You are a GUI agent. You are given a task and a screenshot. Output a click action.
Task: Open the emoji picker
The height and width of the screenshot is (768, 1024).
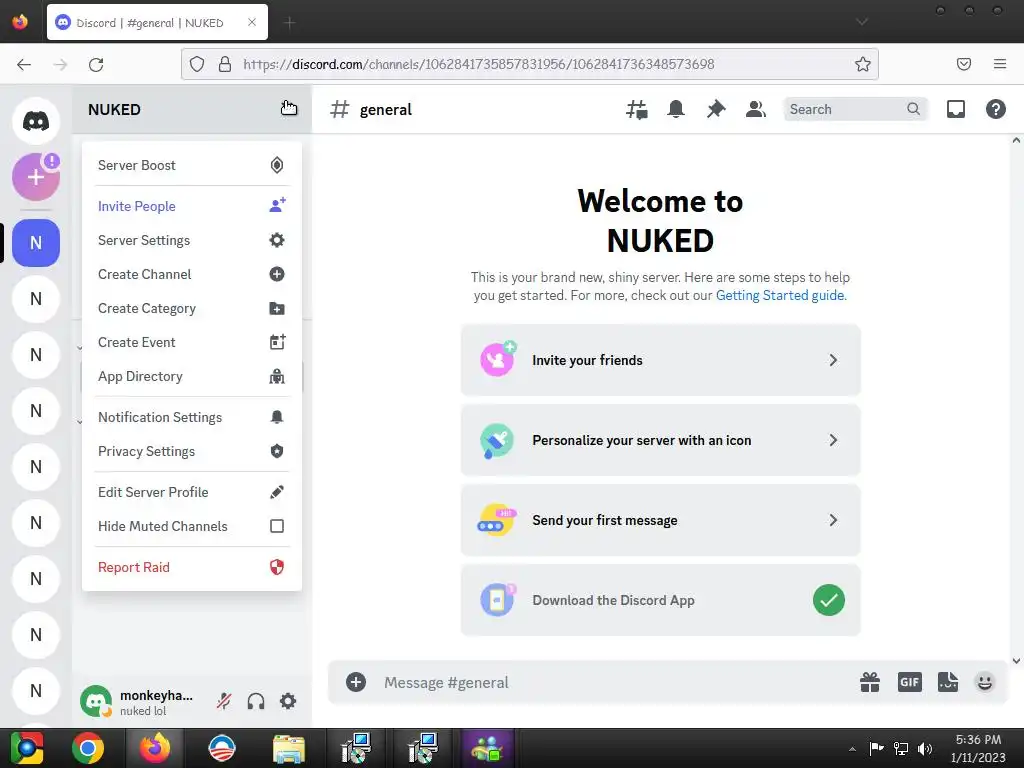coord(985,682)
